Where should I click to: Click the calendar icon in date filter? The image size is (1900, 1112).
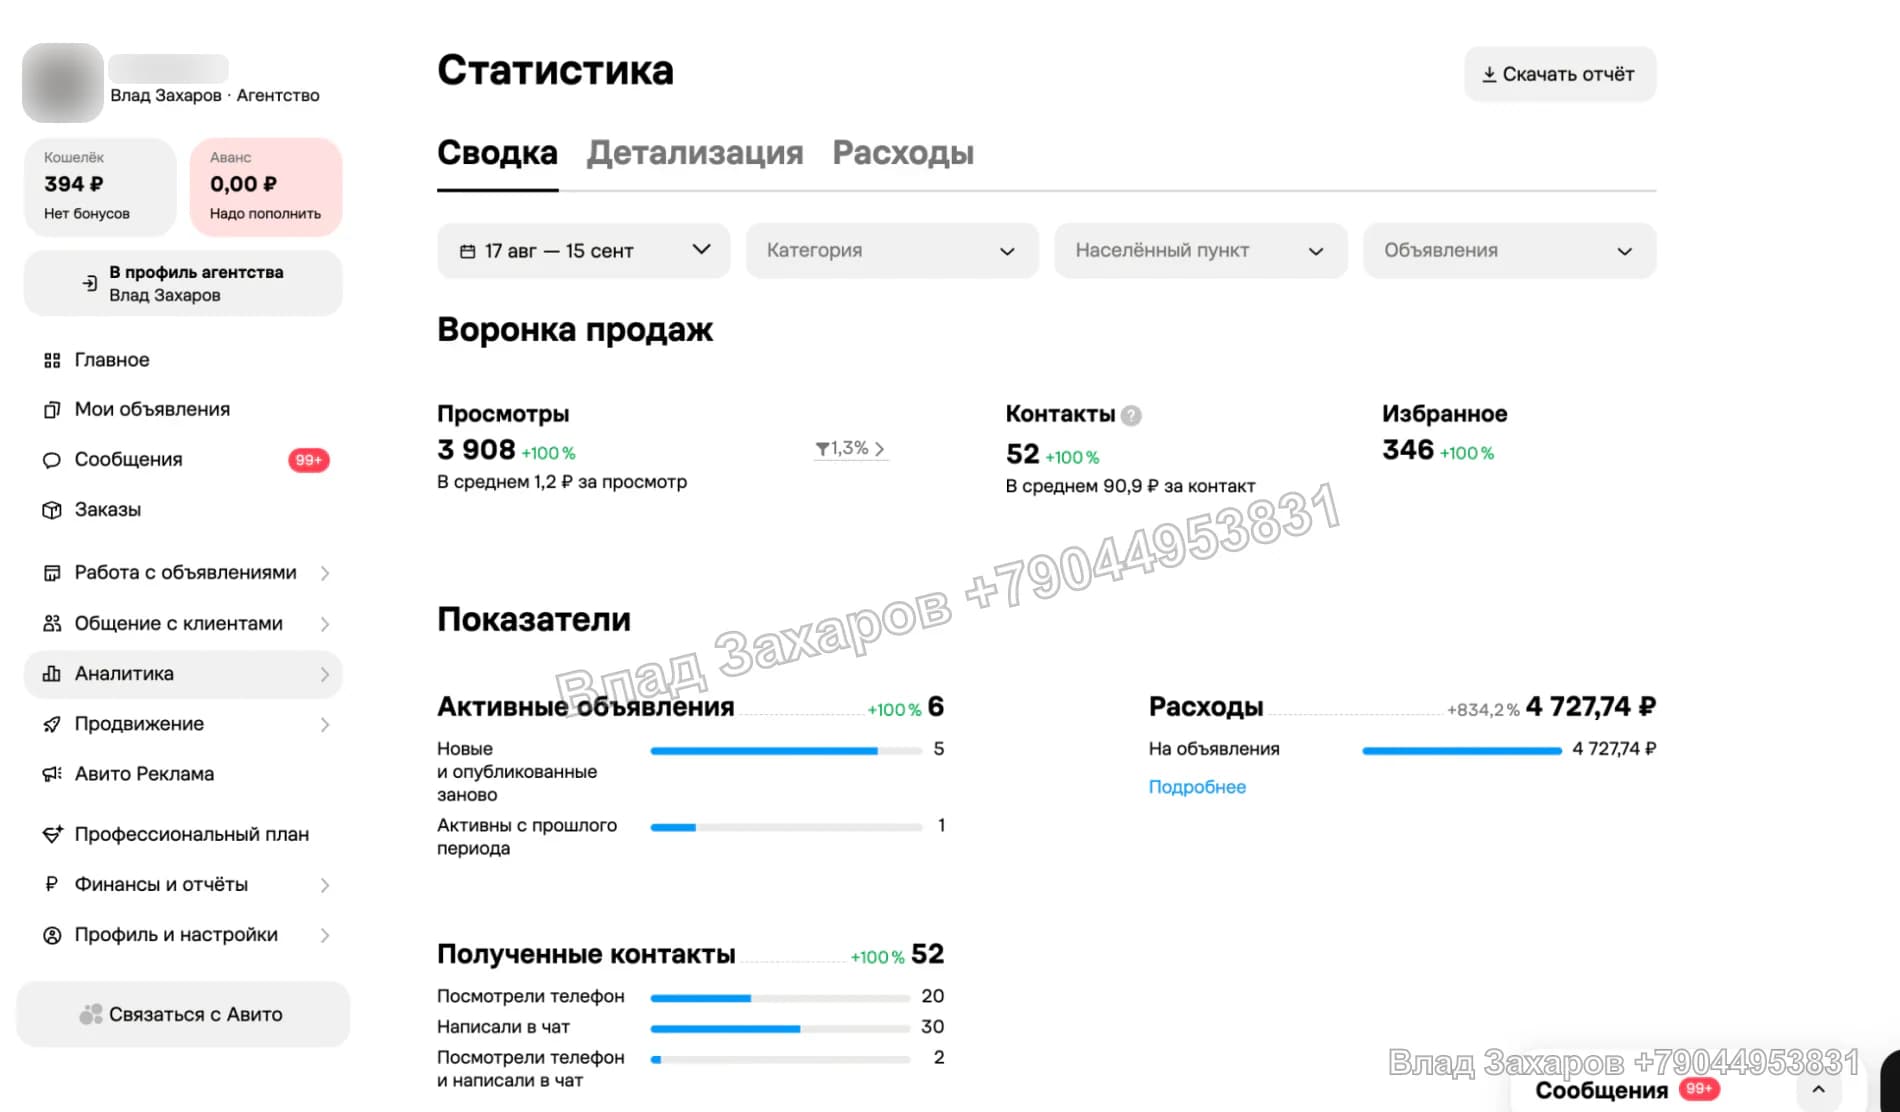(x=467, y=251)
